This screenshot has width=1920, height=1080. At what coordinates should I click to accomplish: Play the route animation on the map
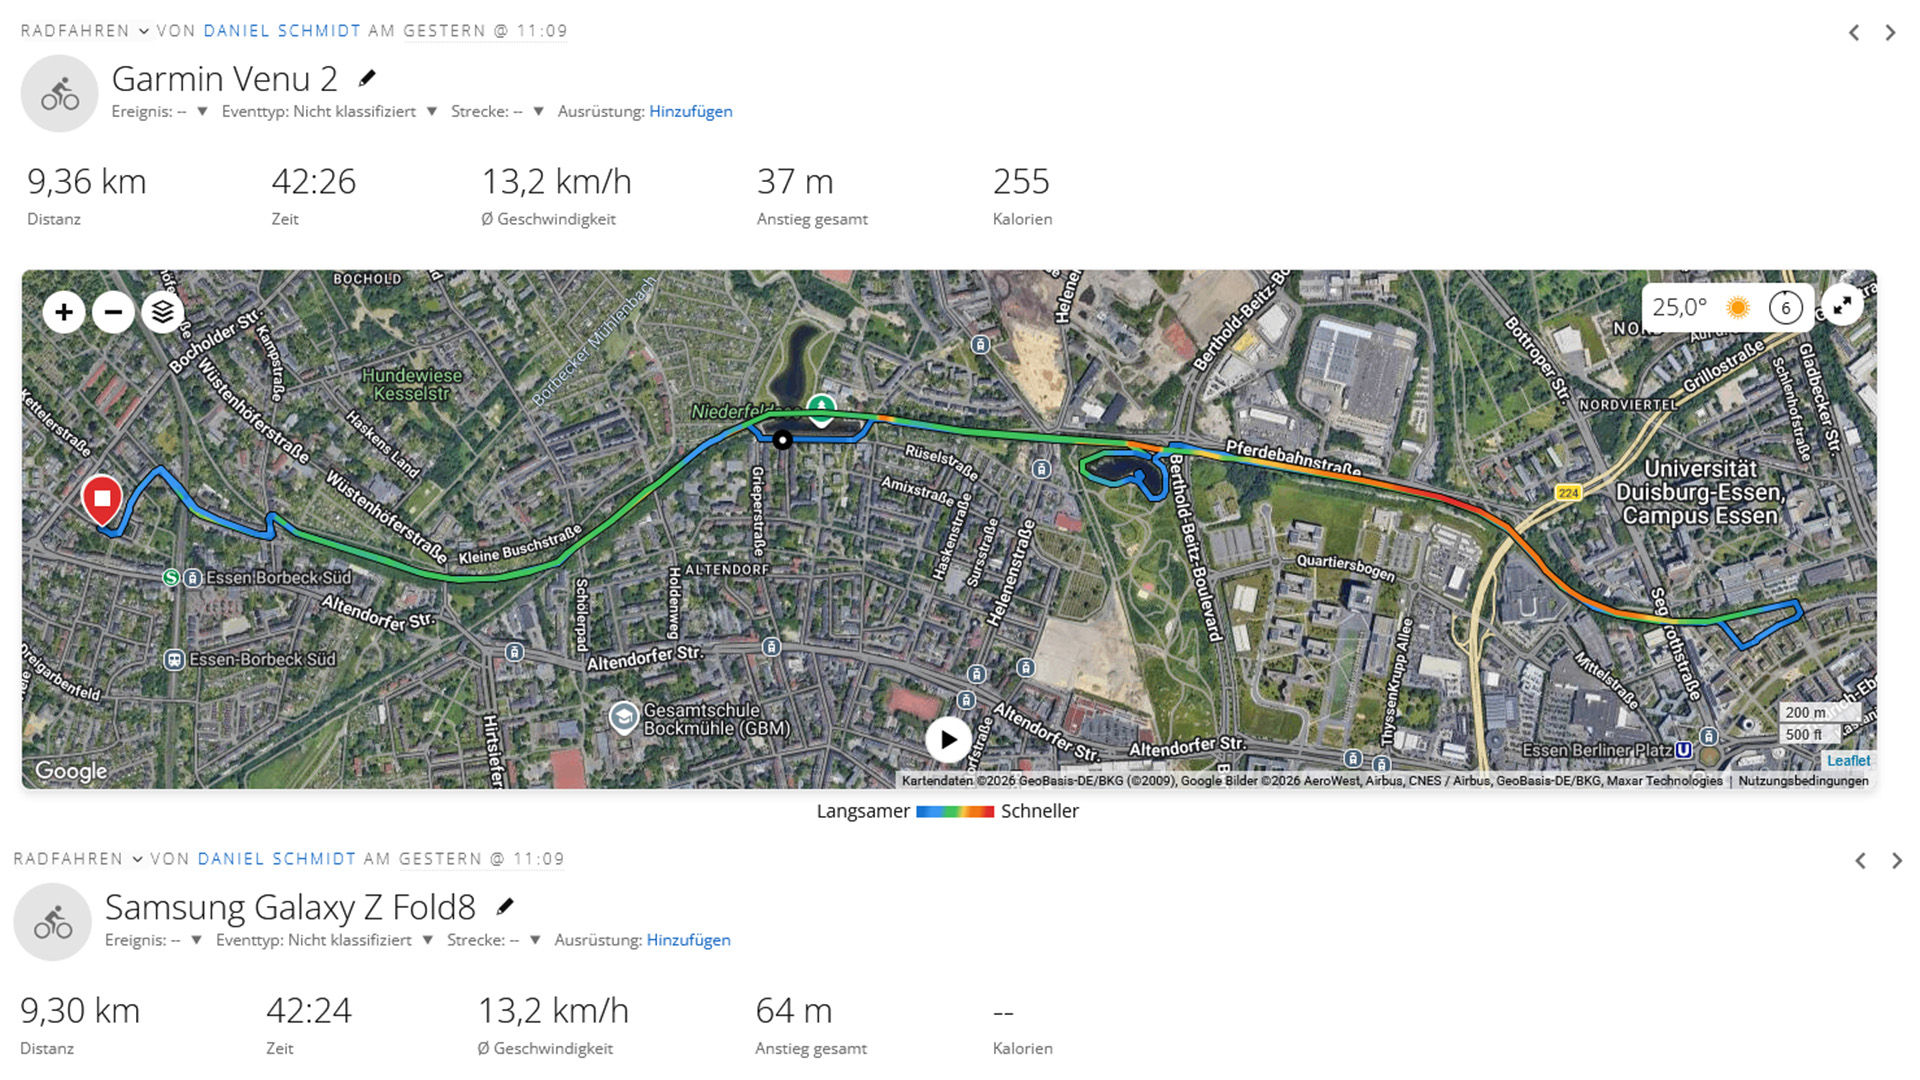coord(948,740)
